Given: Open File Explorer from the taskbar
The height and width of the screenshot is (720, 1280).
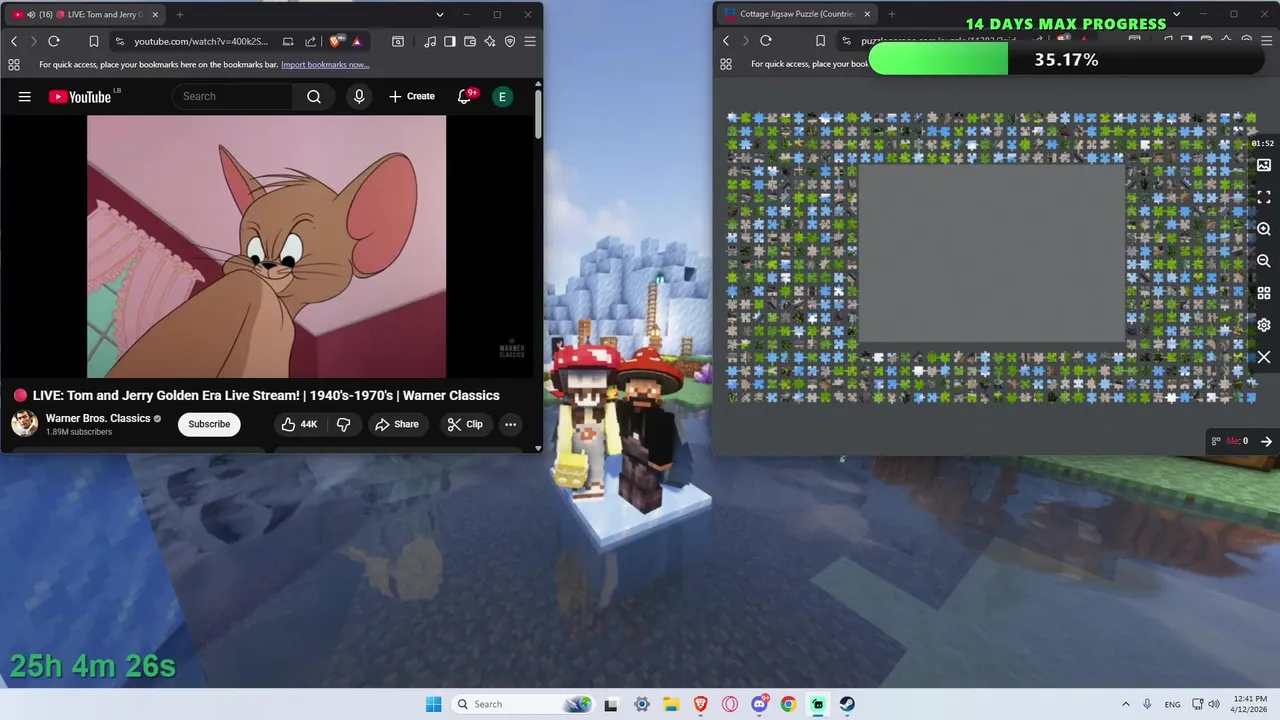Looking at the screenshot, I should coord(671,704).
